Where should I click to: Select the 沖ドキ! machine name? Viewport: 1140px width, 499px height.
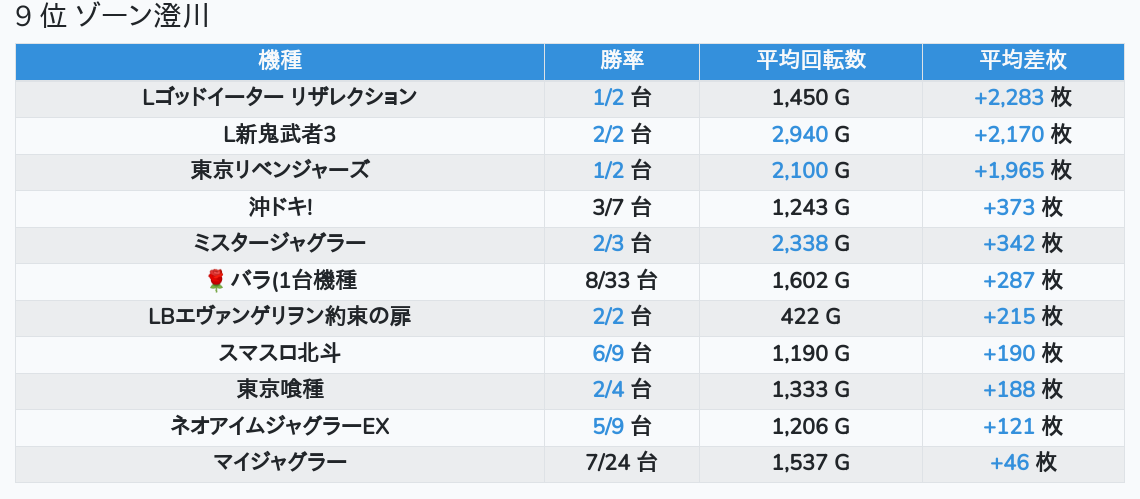[280, 207]
